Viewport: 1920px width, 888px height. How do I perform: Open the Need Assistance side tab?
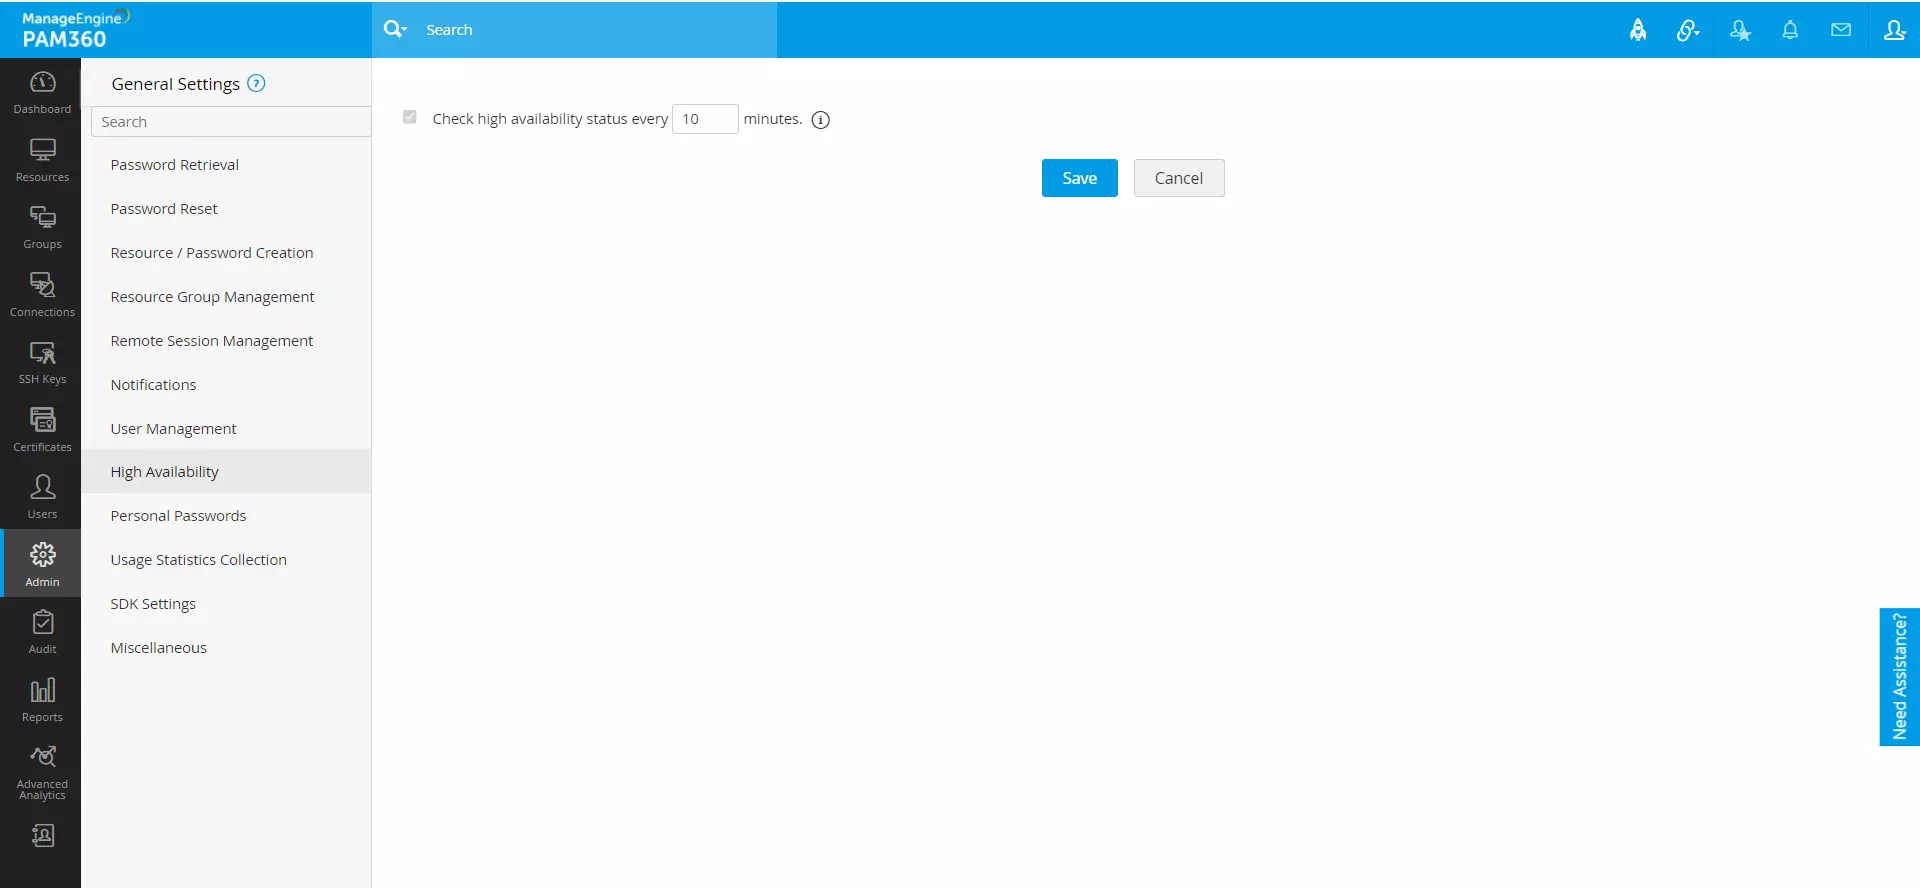(x=1900, y=677)
